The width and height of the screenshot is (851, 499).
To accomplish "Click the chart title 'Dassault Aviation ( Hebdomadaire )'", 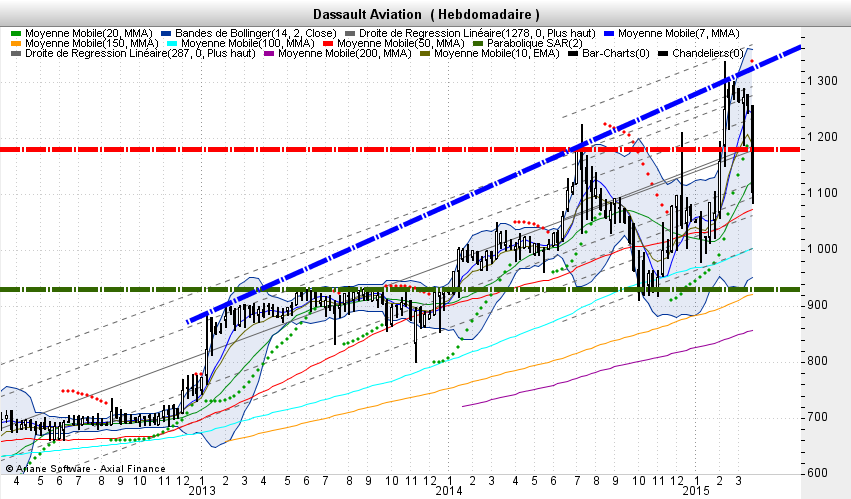I will click(426, 15).
